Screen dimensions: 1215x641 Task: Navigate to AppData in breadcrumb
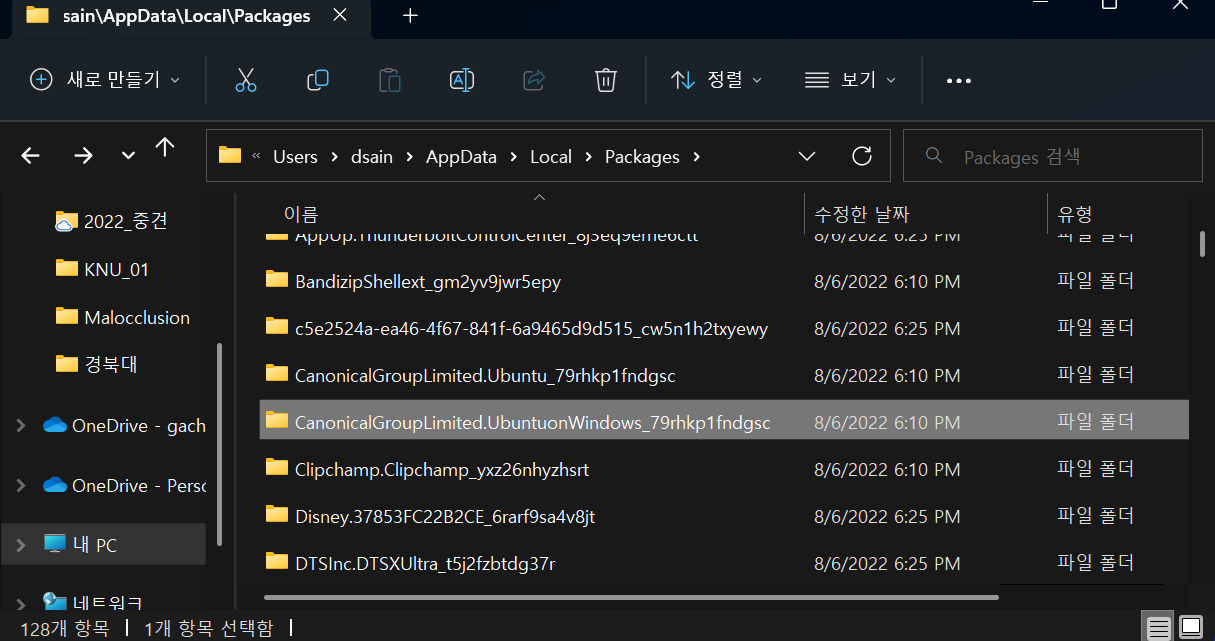click(461, 156)
